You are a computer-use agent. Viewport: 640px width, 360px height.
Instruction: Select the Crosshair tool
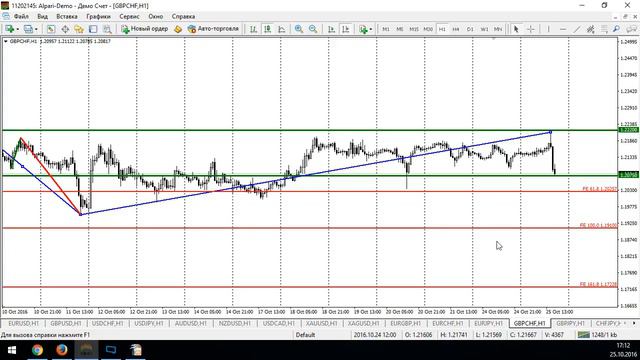(x=531, y=29)
